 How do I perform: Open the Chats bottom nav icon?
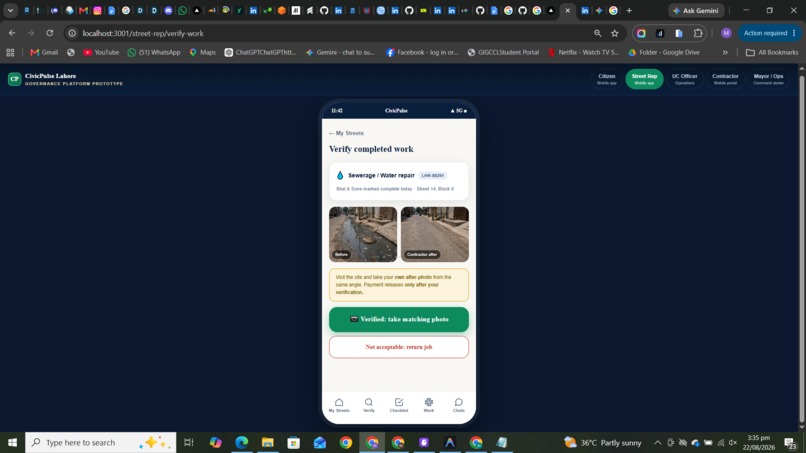[459, 405]
